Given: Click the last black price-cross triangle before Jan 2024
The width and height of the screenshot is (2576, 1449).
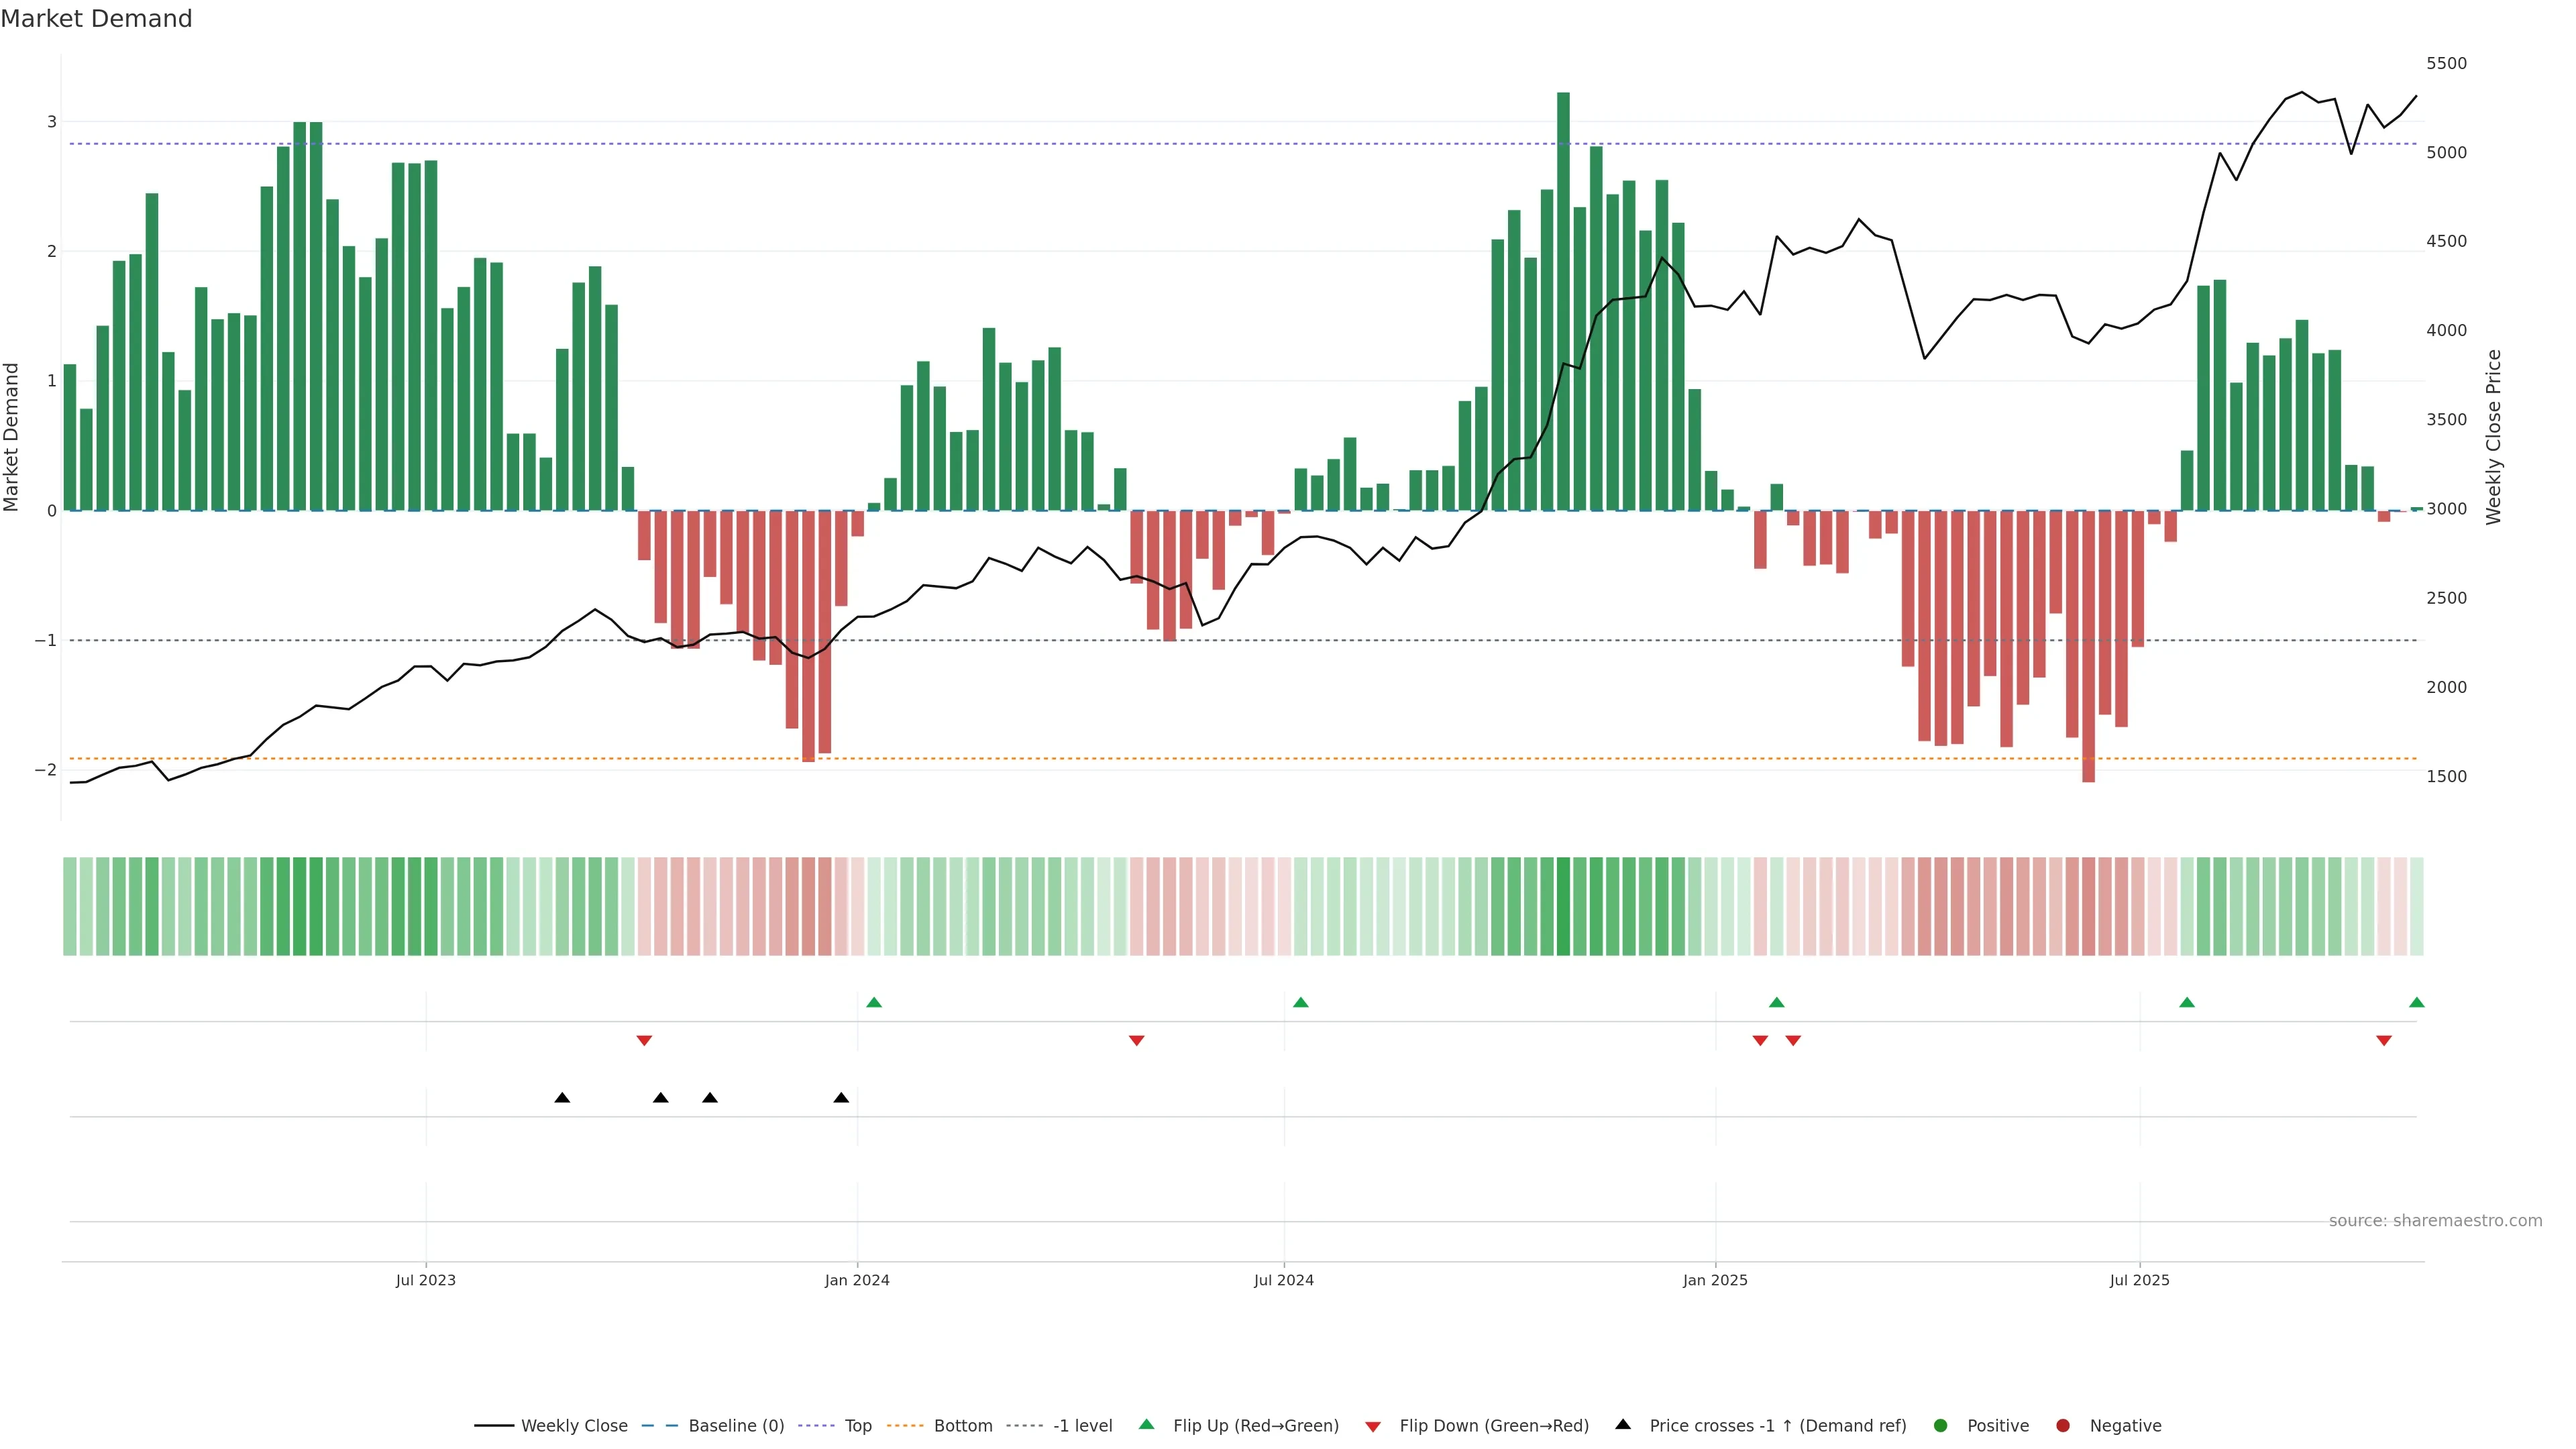Looking at the screenshot, I should [x=841, y=1098].
